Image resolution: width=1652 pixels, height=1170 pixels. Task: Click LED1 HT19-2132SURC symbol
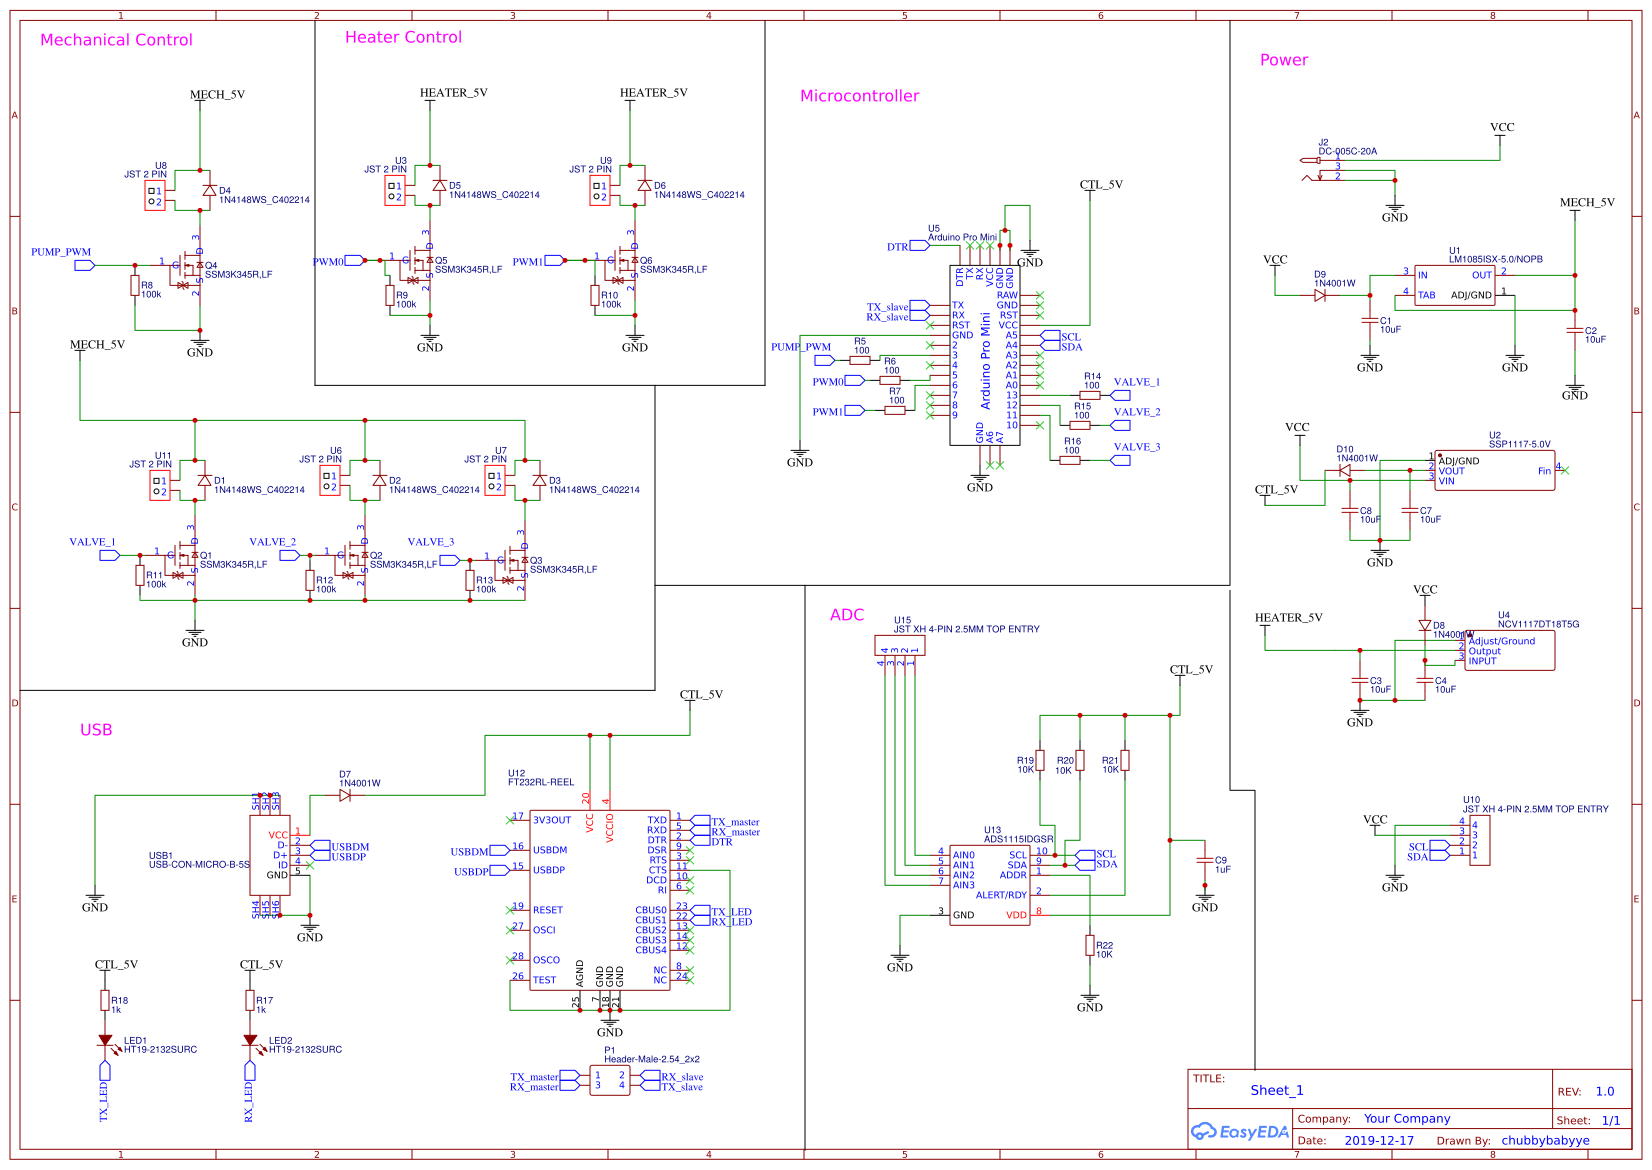(105, 1042)
